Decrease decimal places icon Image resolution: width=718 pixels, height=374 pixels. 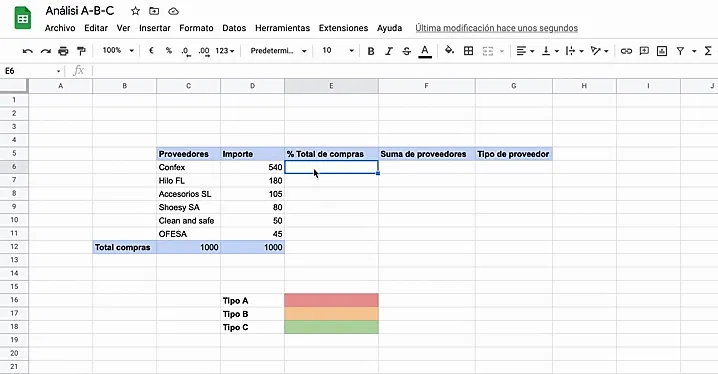tap(185, 51)
